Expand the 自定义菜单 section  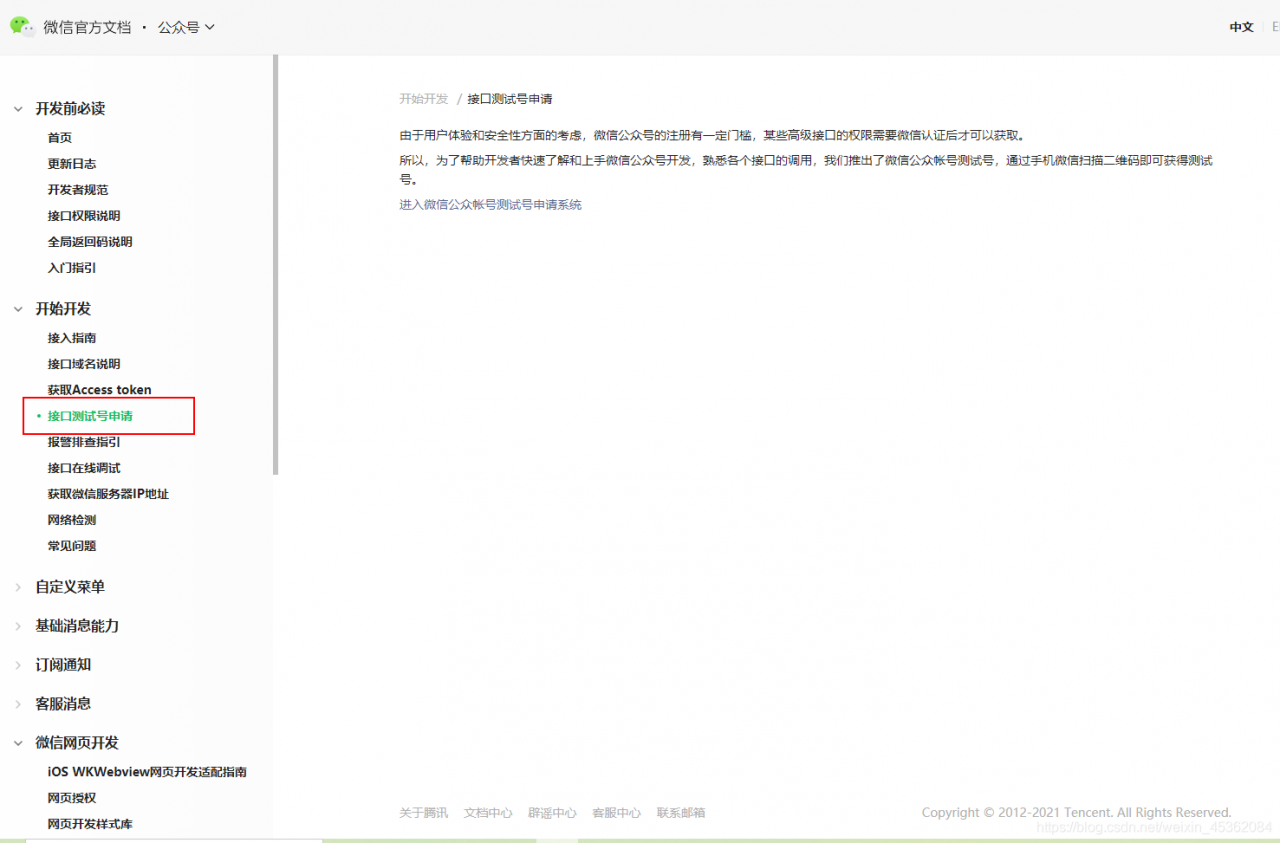coord(18,587)
